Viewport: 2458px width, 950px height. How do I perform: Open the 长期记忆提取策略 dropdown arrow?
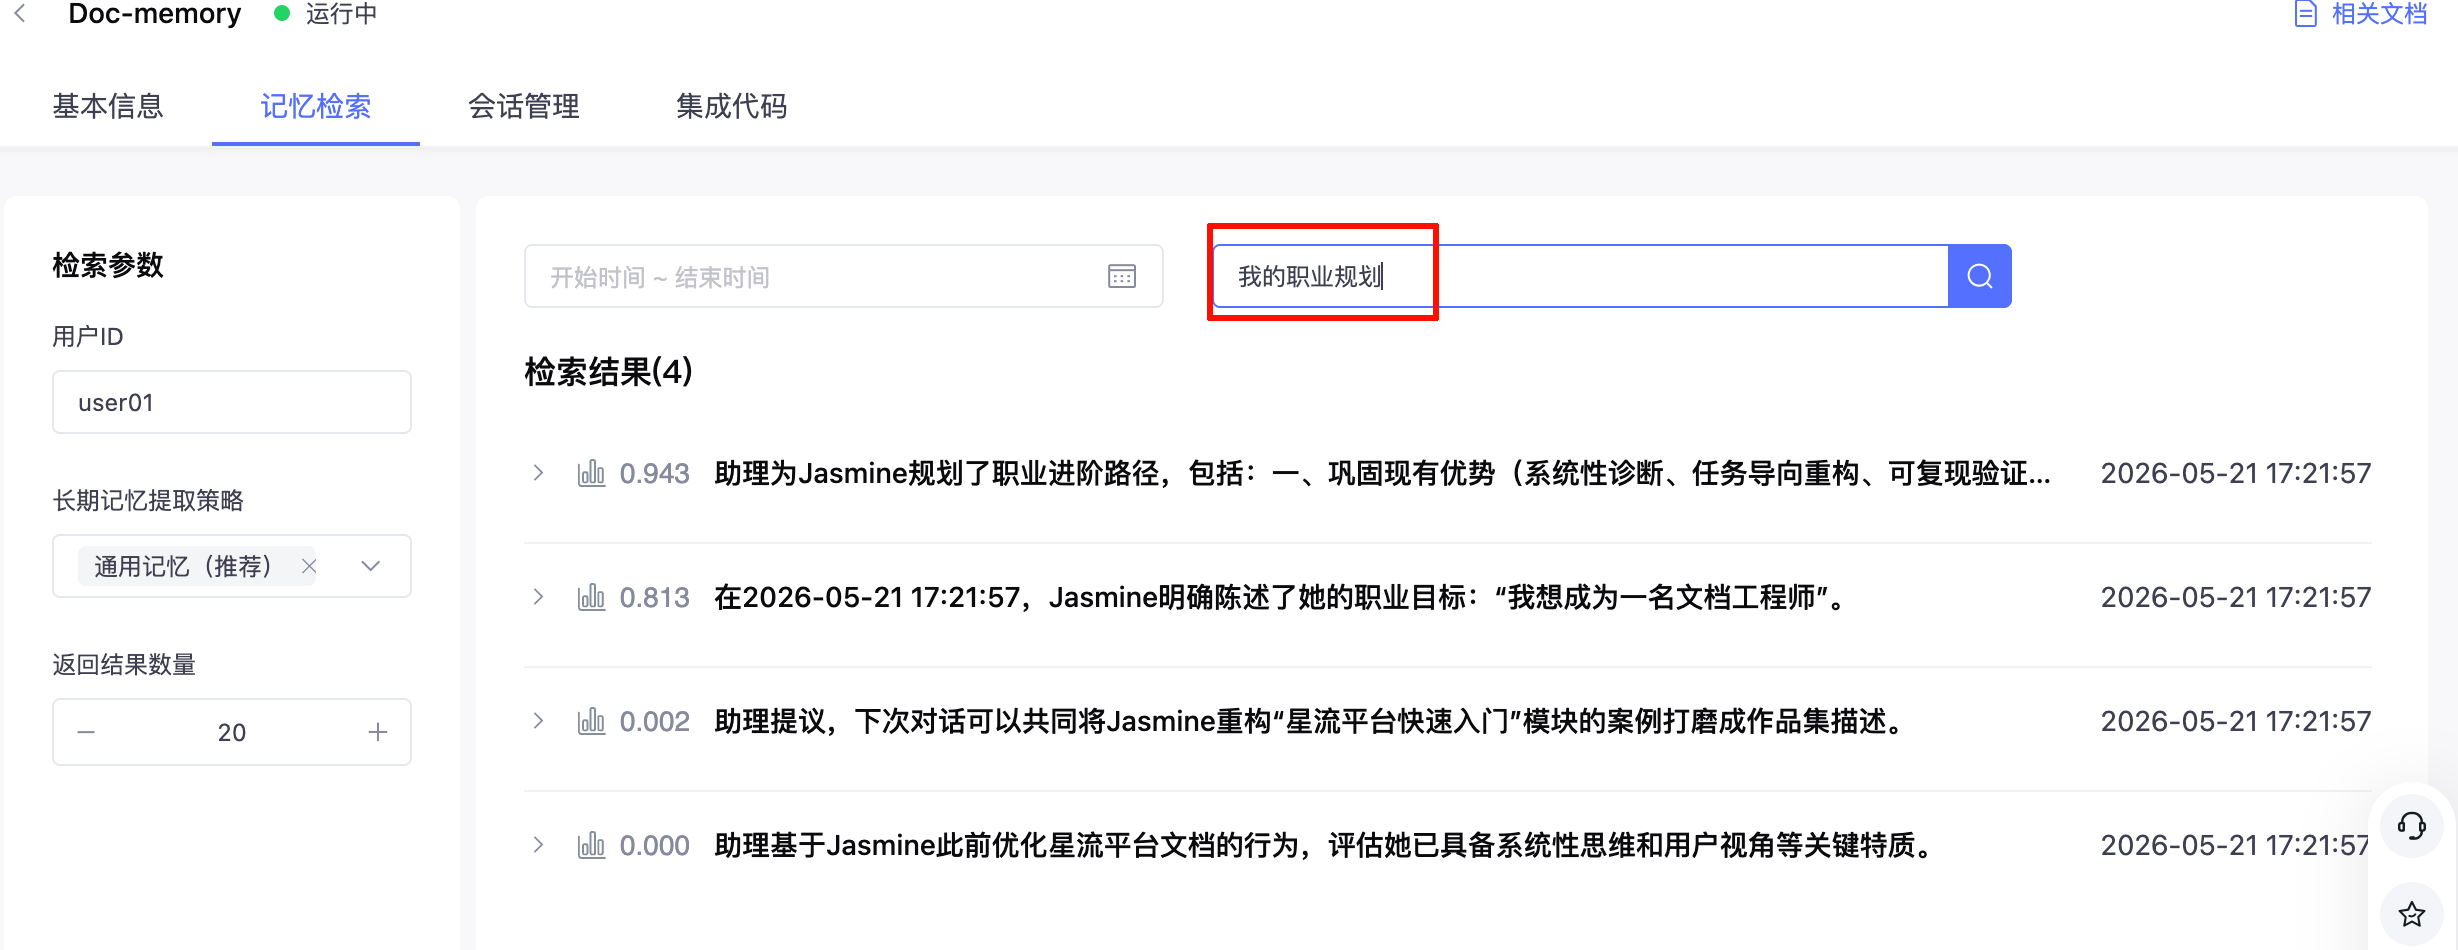point(371,566)
